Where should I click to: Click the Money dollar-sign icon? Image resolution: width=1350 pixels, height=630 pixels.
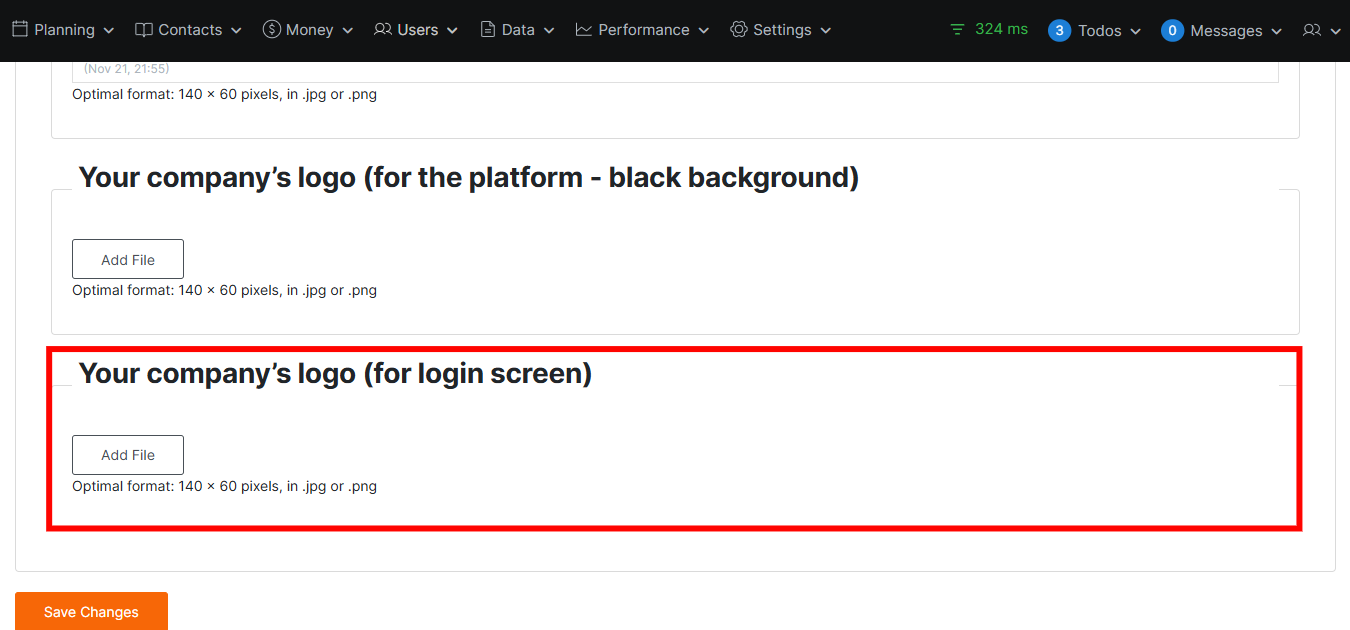[x=271, y=30]
